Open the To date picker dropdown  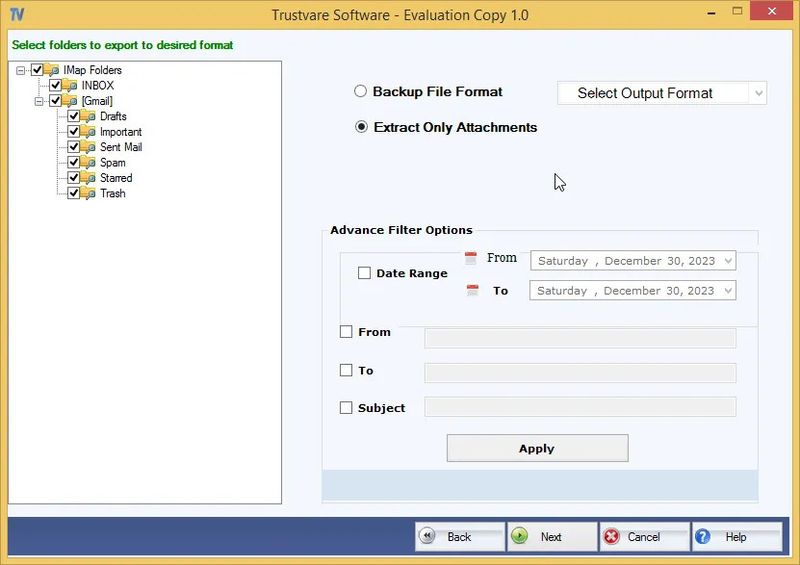(728, 290)
